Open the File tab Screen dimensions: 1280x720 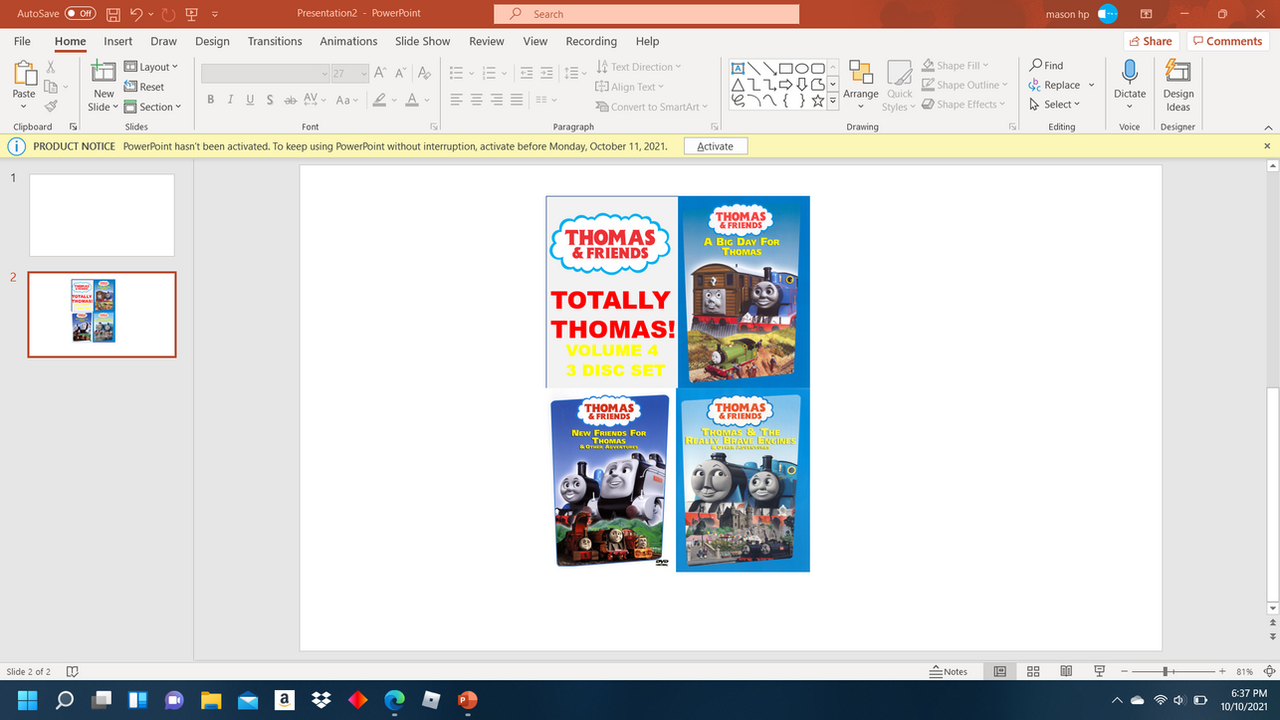pos(22,41)
